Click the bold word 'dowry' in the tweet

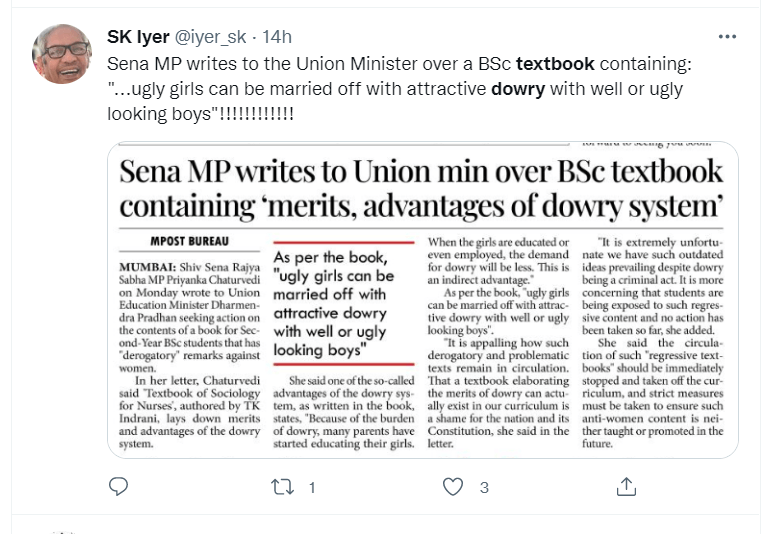pyautogui.click(x=517, y=89)
